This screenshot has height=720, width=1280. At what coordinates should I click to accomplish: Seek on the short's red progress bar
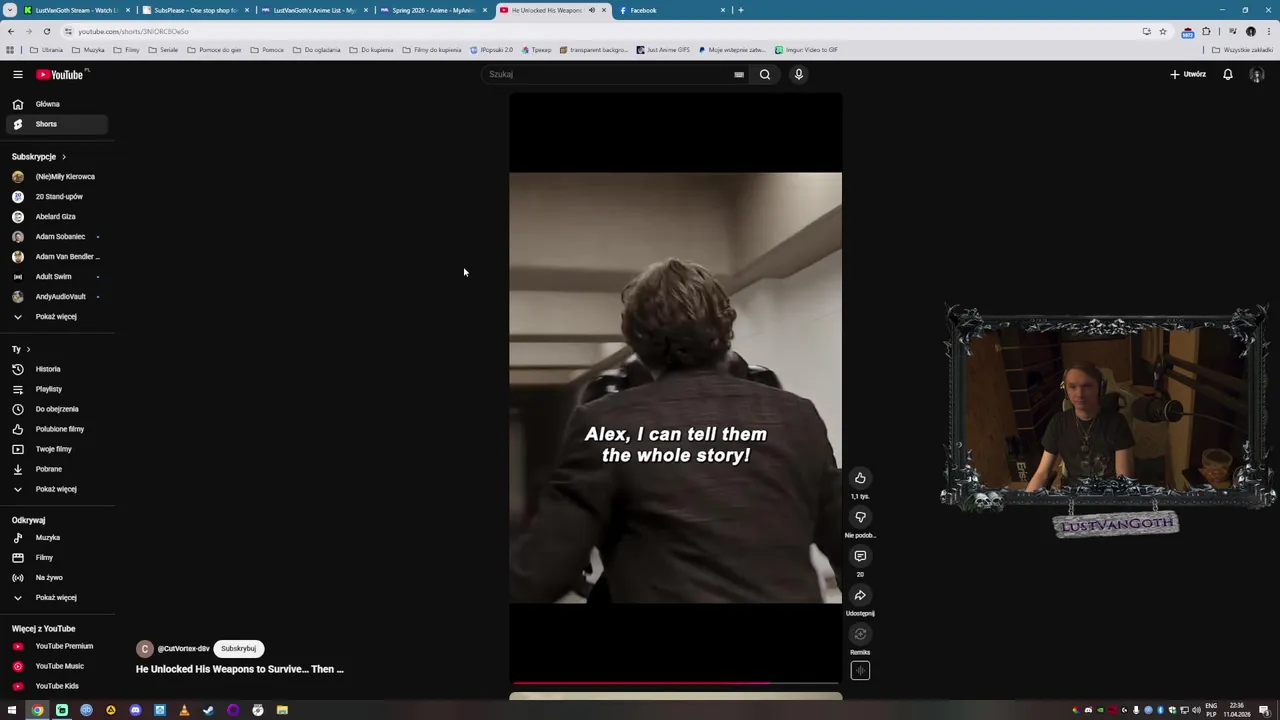[675, 683]
